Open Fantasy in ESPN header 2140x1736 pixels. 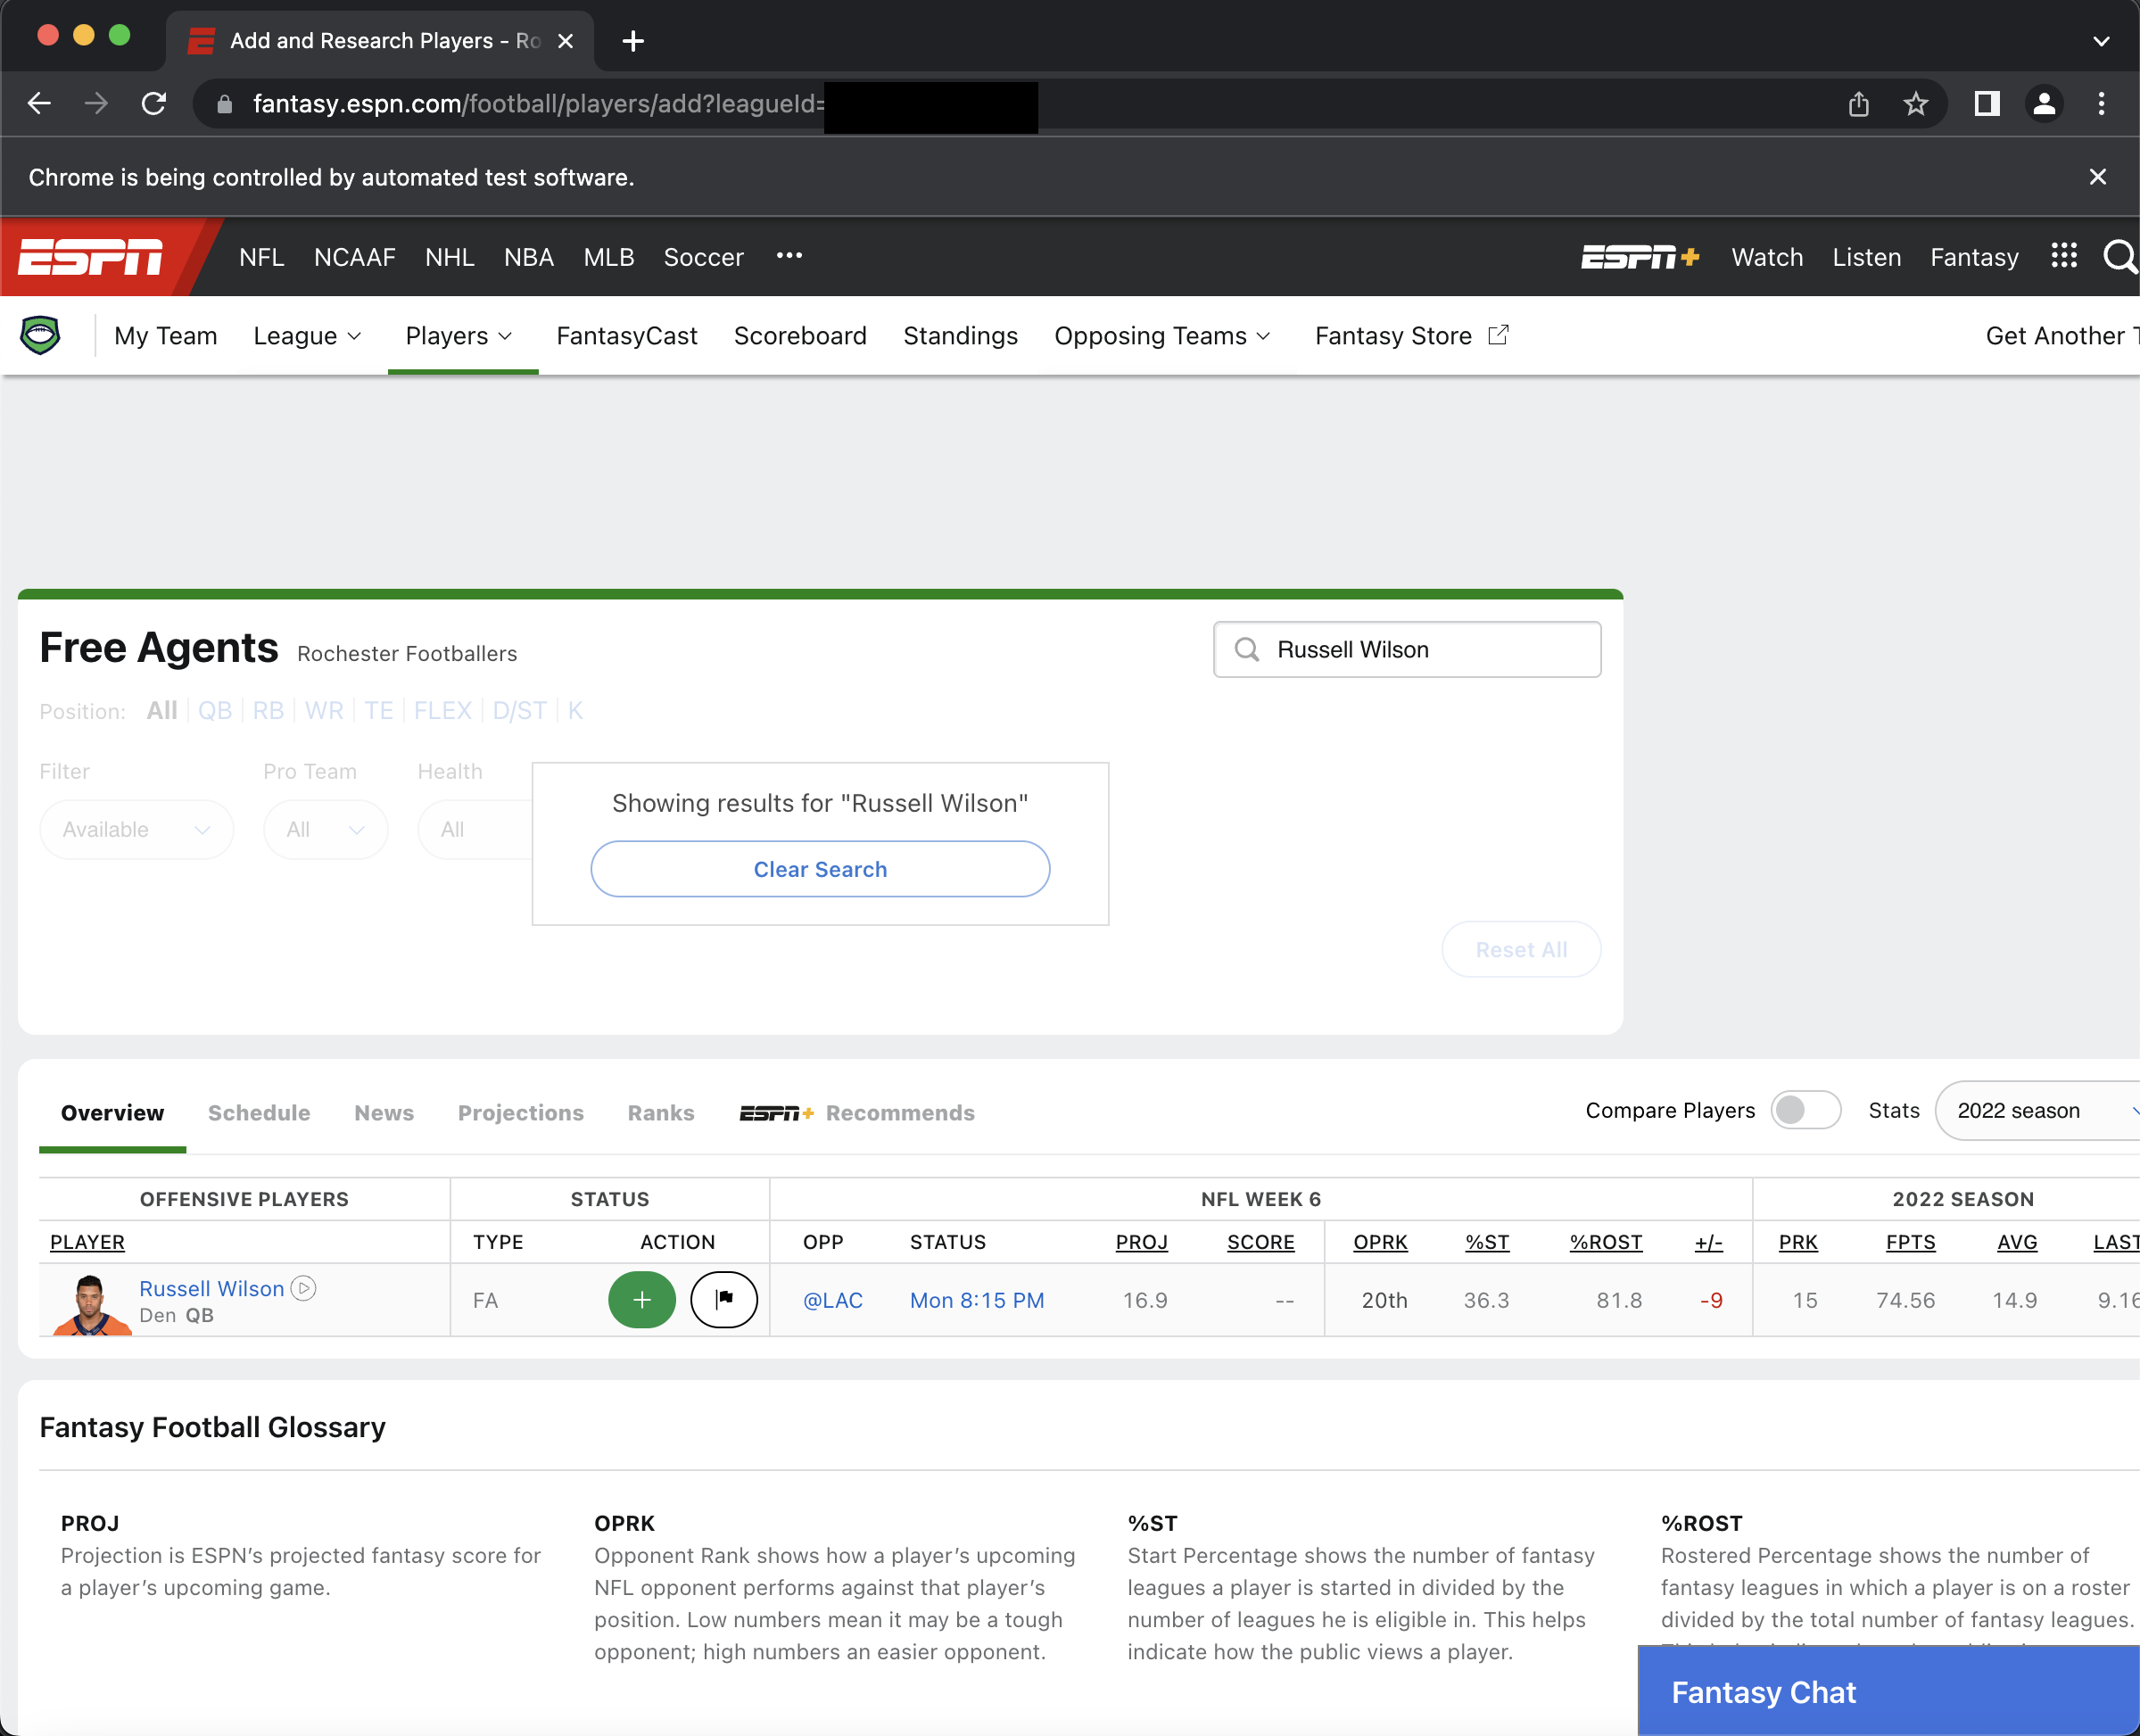[1974, 257]
